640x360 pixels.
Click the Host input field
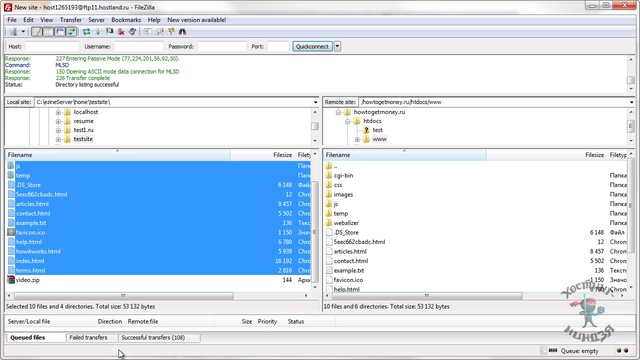click(52, 47)
